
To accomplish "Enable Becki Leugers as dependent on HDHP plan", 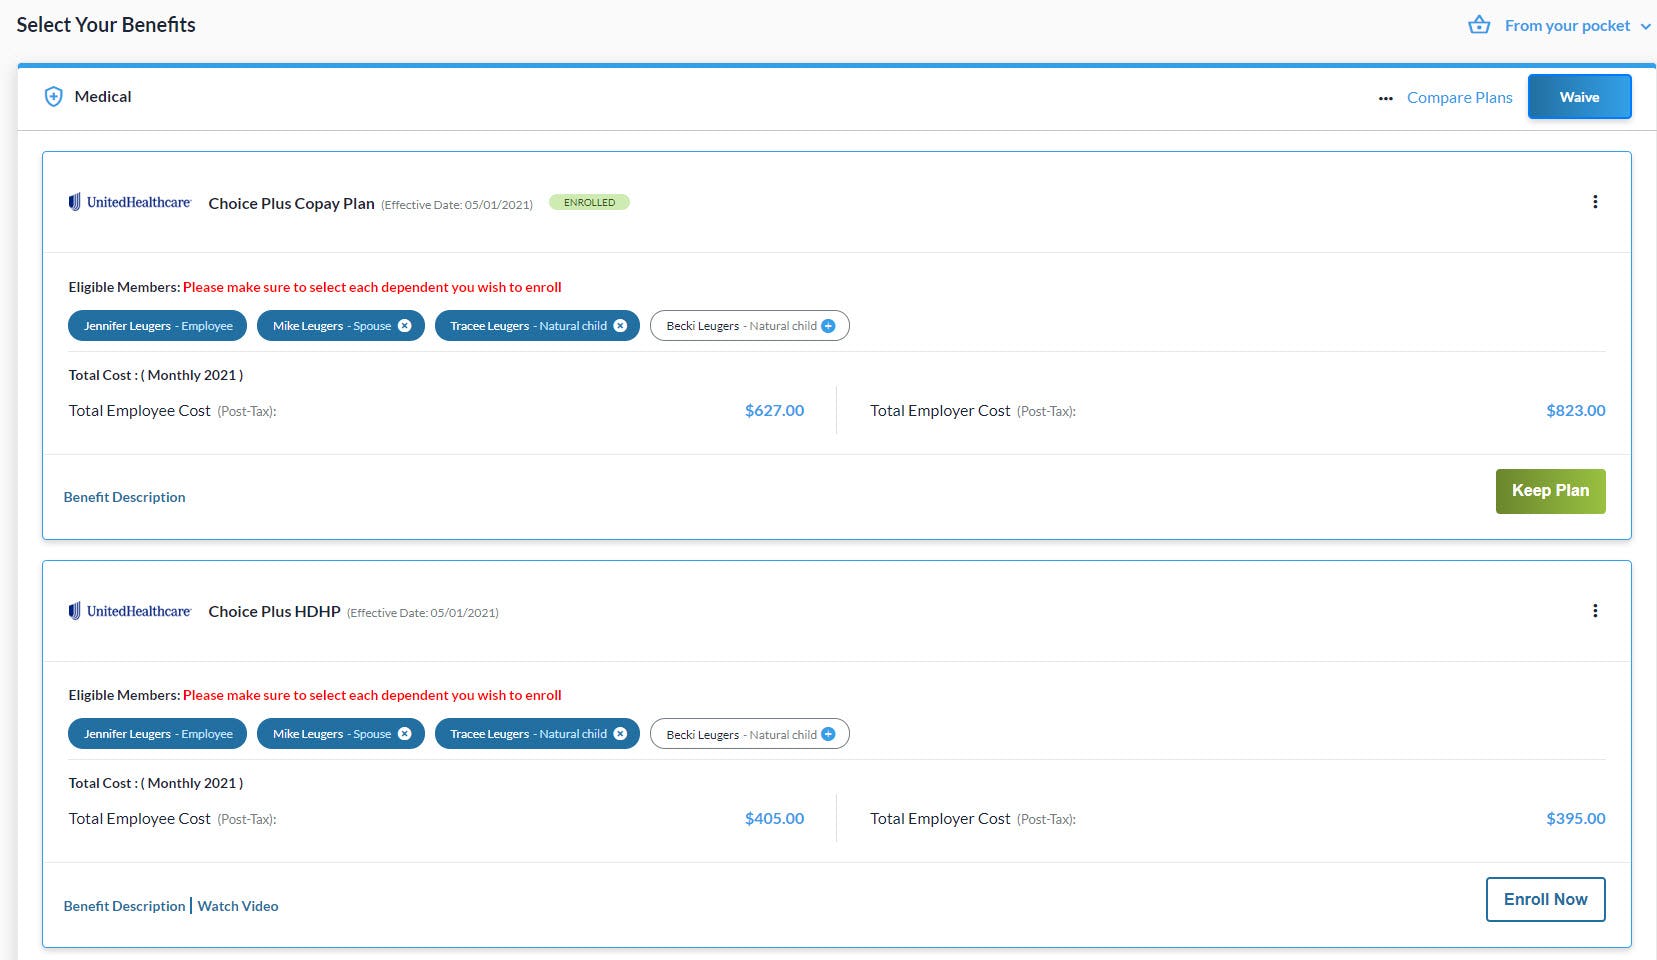I will (828, 733).
